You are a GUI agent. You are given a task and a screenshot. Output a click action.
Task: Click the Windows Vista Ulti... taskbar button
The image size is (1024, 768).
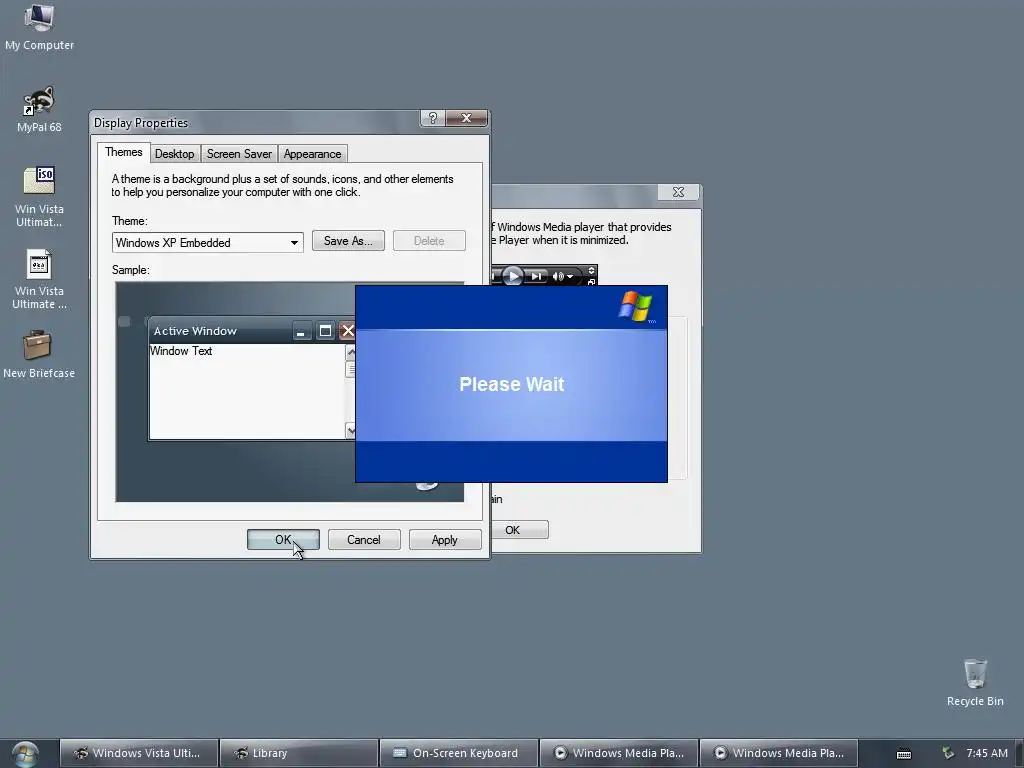pos(138,753)
